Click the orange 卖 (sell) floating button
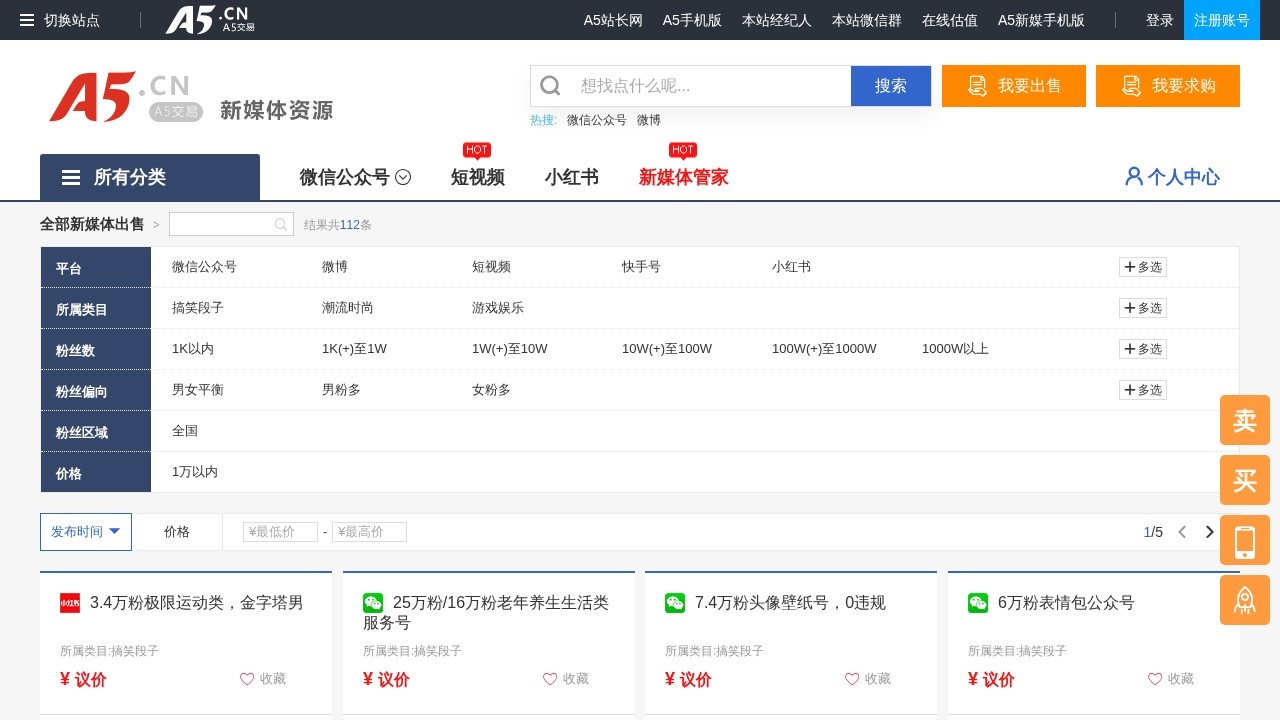Viewport: 1280px width, 720px height. tap(1244, 420)
